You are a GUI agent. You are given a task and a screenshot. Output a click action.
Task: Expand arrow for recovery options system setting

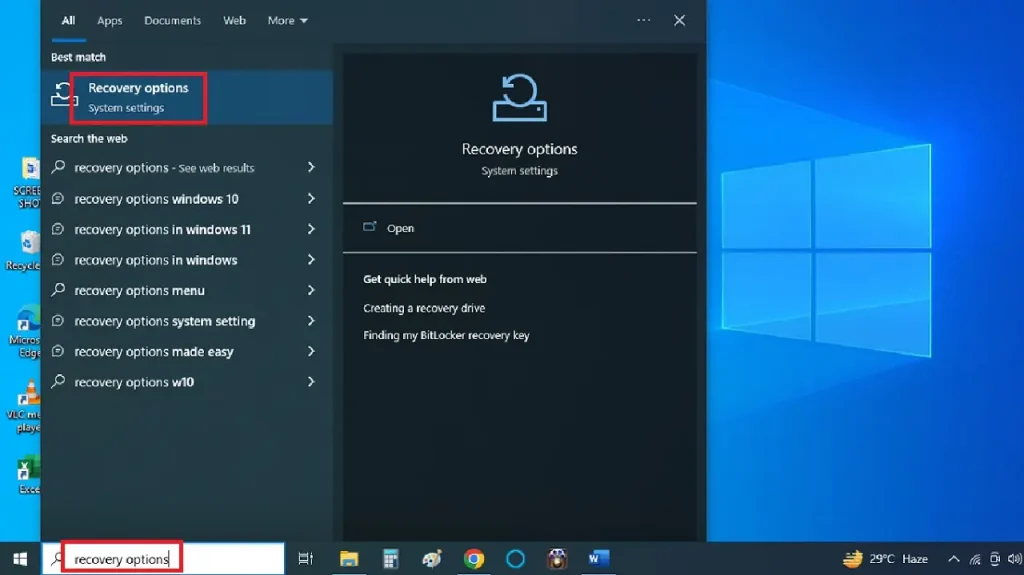pyautogui.click(x=311, y=321)
